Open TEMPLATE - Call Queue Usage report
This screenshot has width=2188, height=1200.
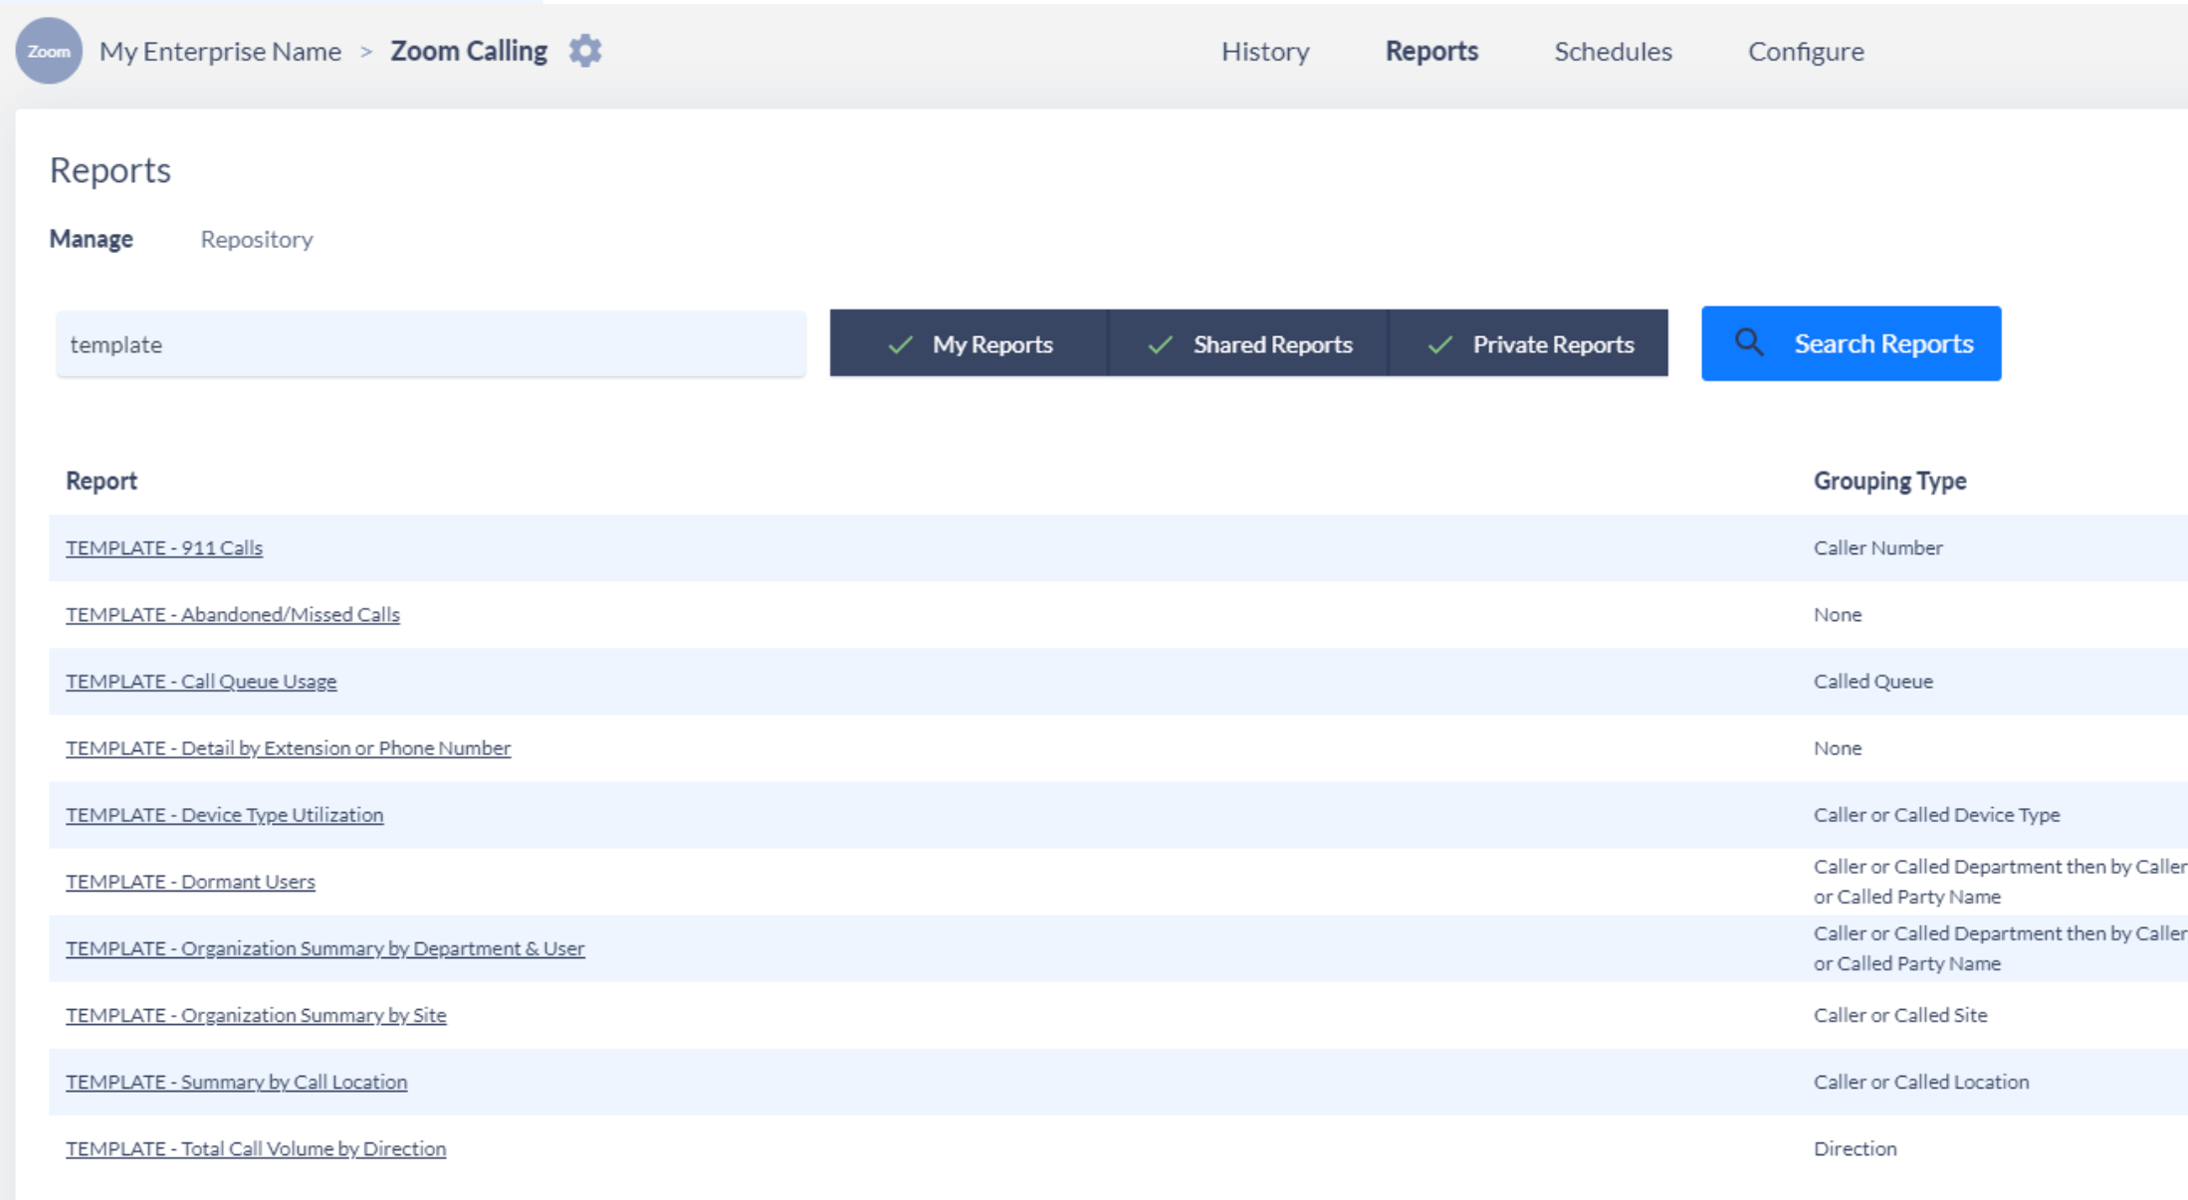point(201,681)
